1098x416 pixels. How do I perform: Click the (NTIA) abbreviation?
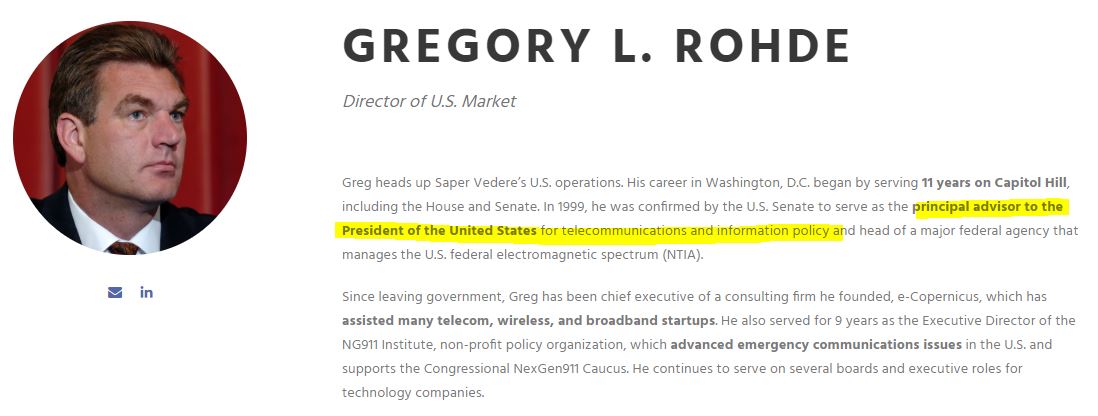click(682, 254)
